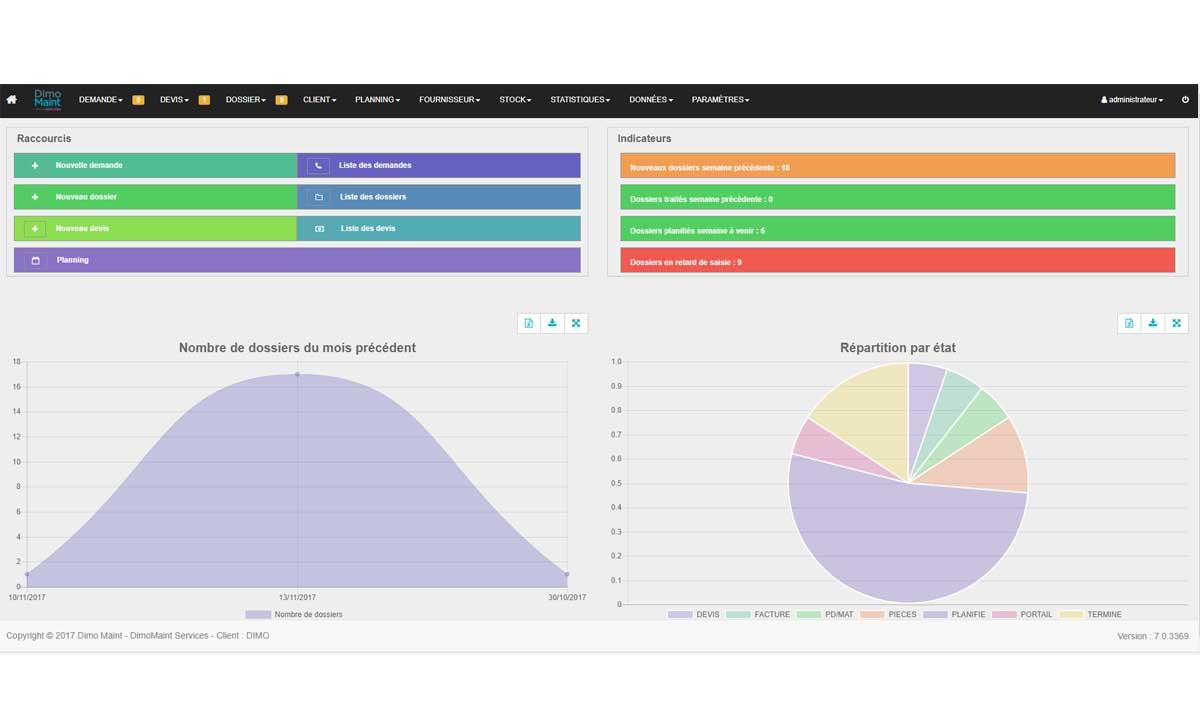Click the DOSSIER count badge
Viewport: 1200px width, 720px height.
click(x=281, y=100)
